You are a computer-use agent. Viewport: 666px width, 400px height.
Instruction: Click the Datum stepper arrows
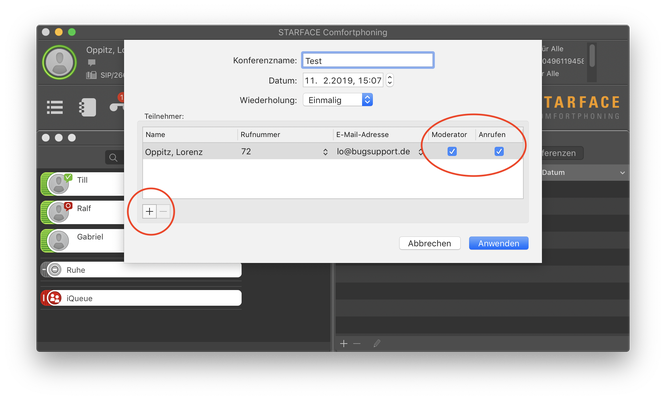tap(389, 80)
